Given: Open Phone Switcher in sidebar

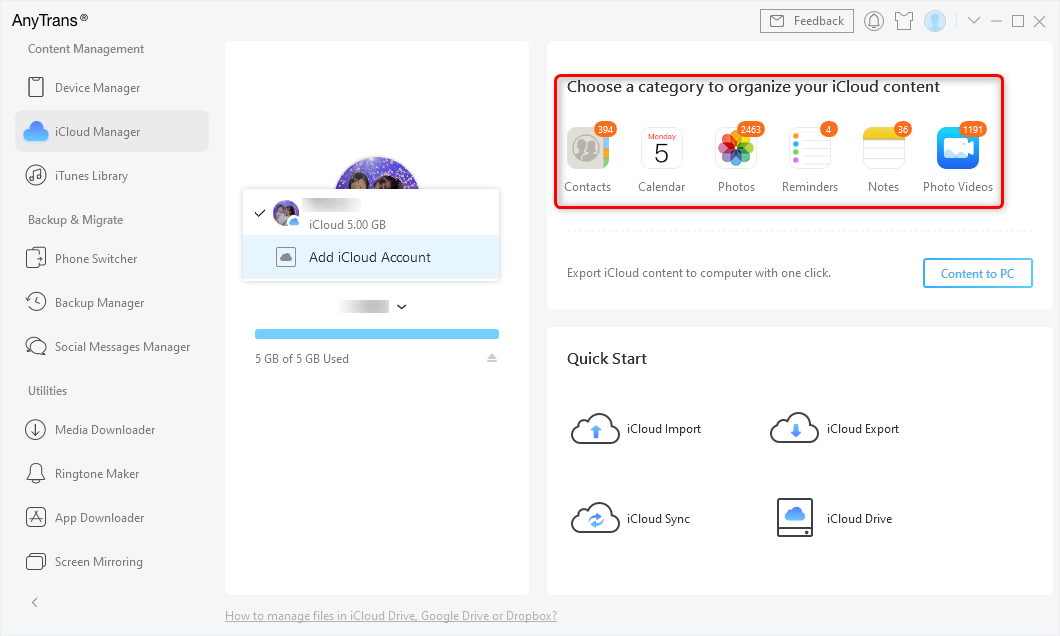Looking at the screenshot, I should [112, 259].
